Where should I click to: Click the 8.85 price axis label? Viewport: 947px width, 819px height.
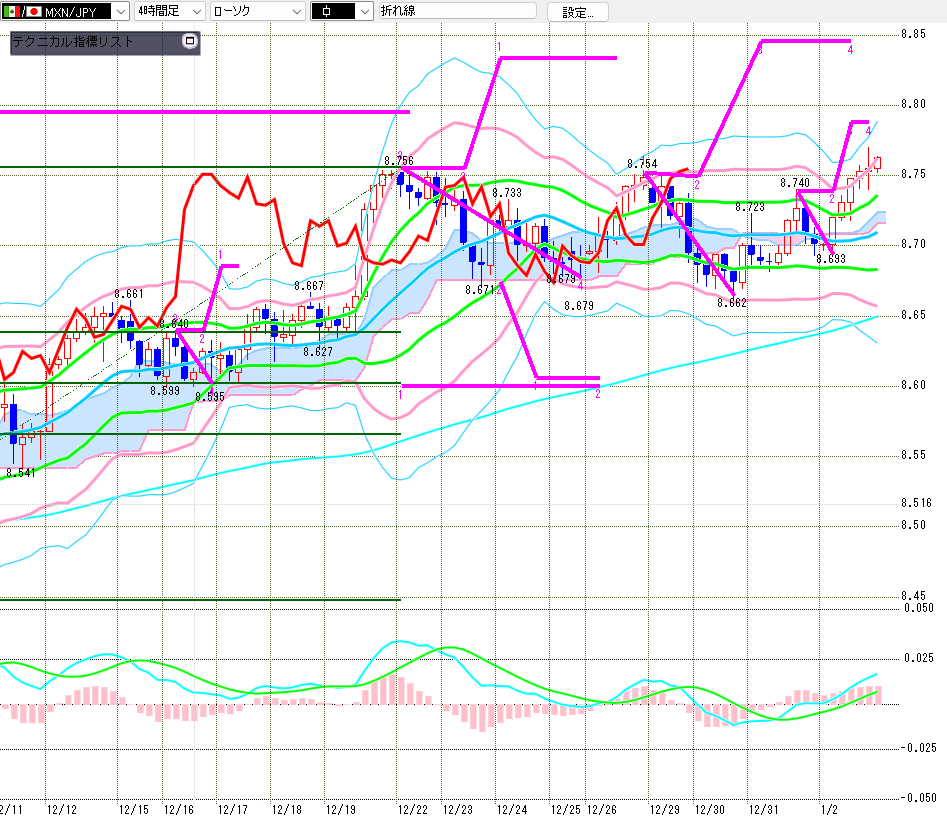coord(912,34)
